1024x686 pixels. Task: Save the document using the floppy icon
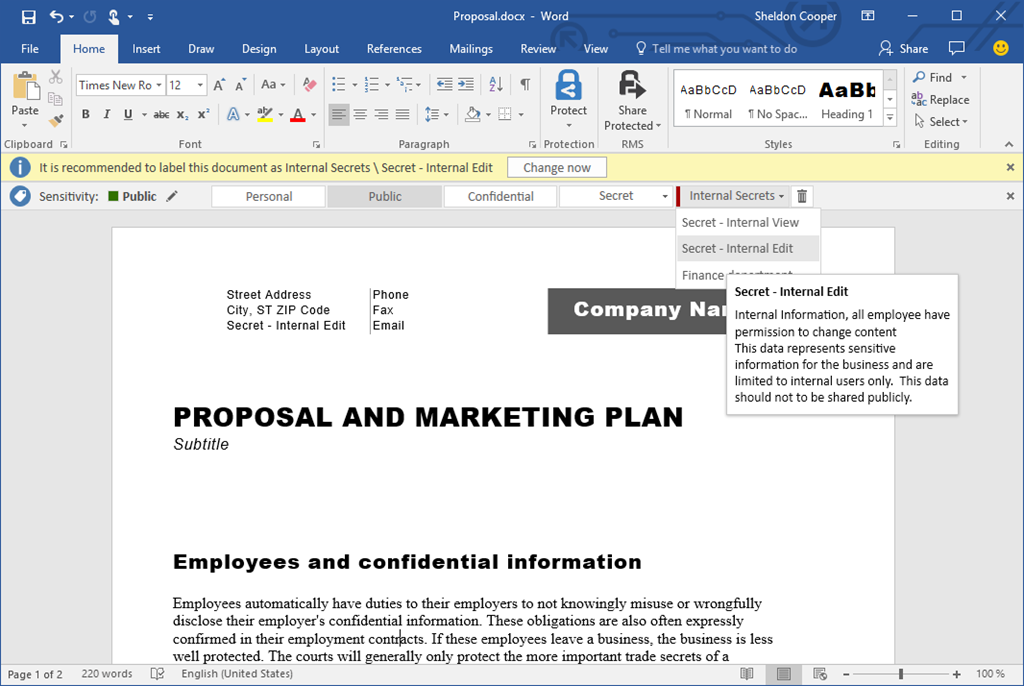click(28, 17)
